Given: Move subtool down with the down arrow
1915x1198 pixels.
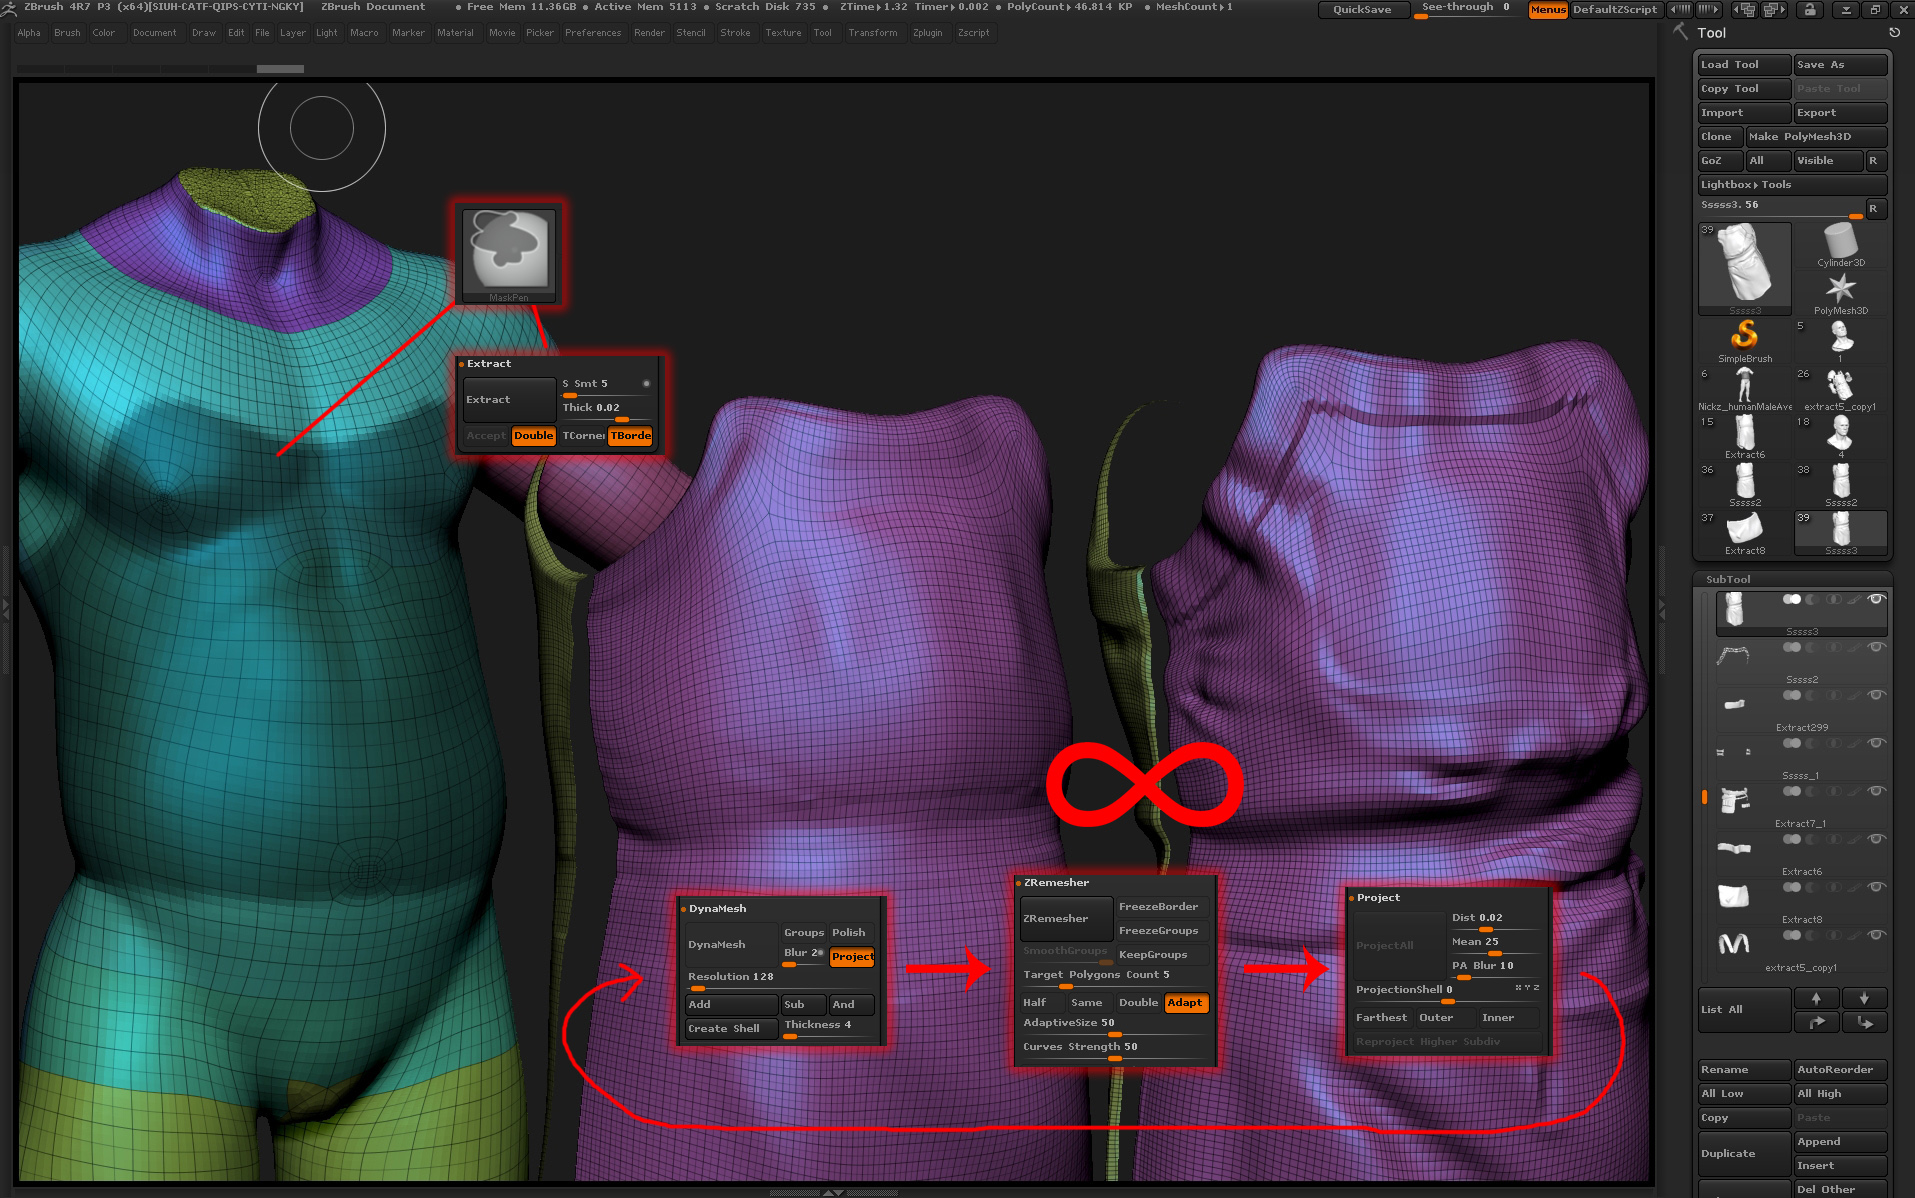Looking at the screenshot, I should 1864,998.
